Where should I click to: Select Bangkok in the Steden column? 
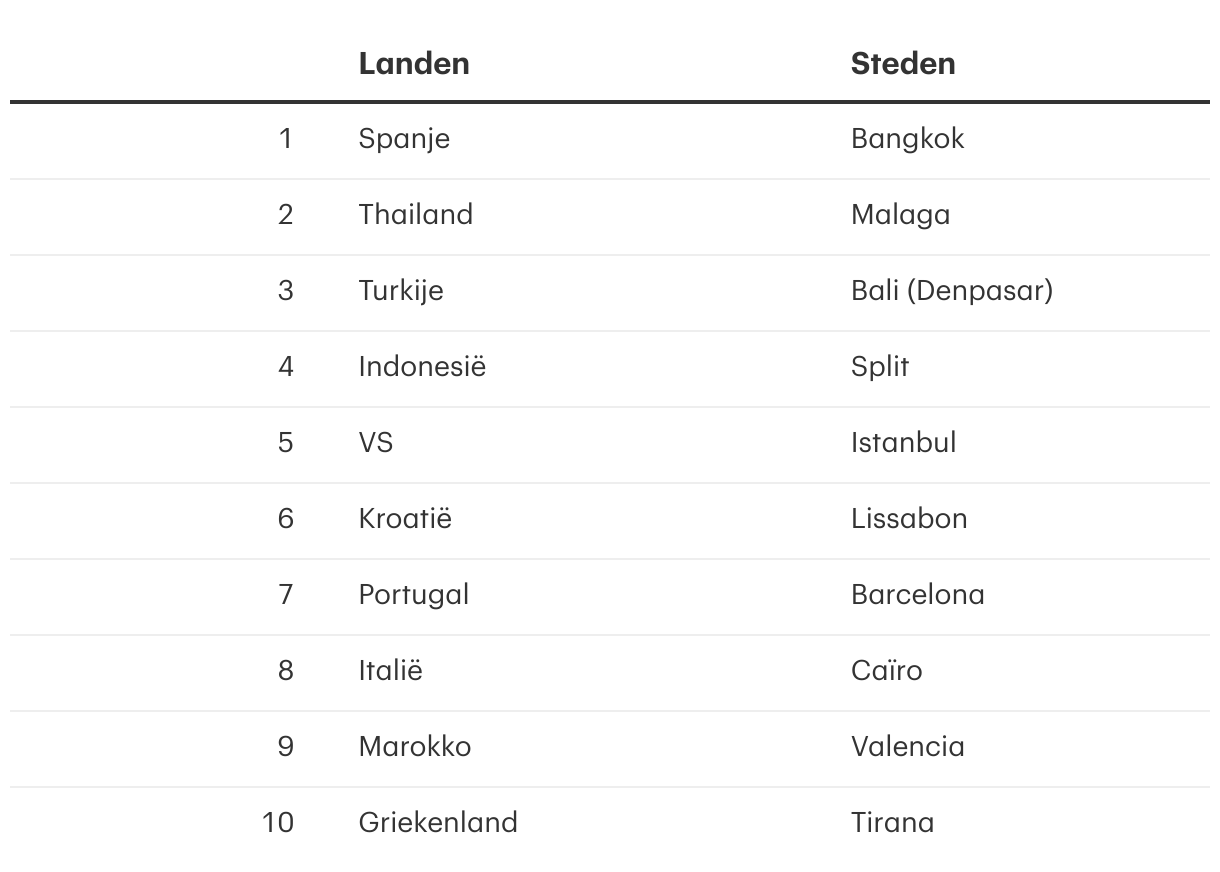pyautogui.click(x=907, y=139)
